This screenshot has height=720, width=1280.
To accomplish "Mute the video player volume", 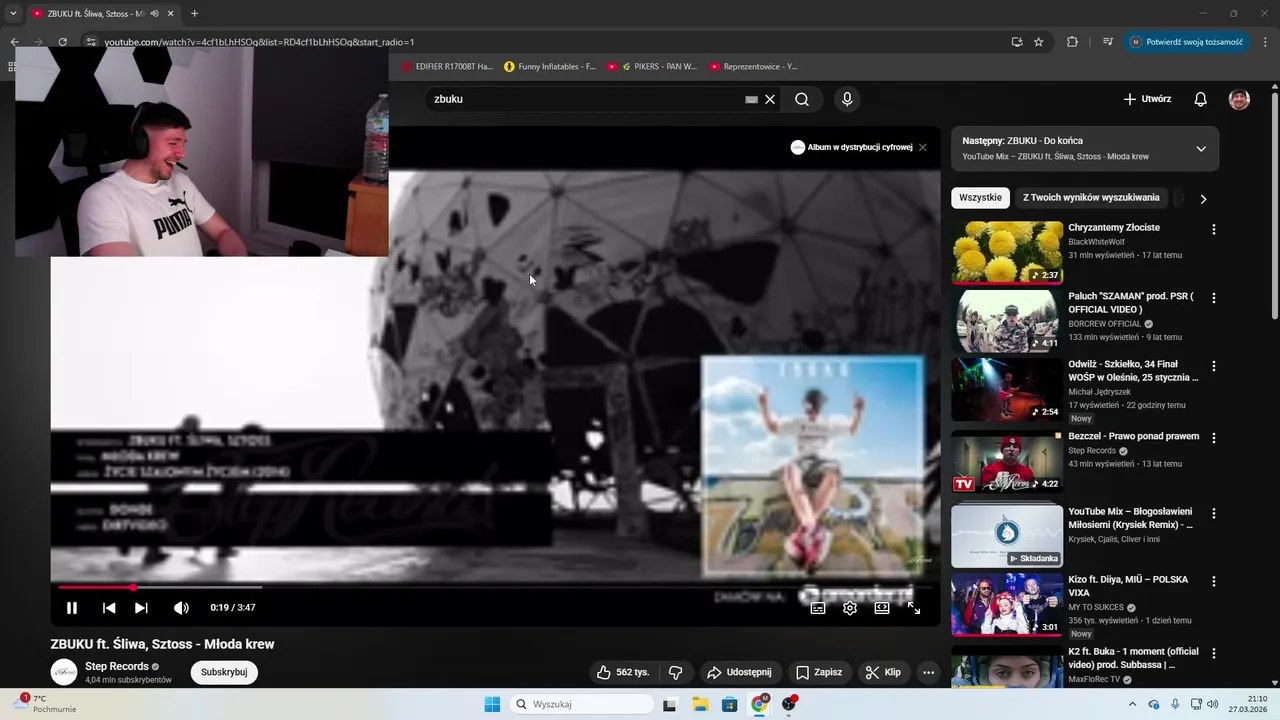I will [181, 608].
